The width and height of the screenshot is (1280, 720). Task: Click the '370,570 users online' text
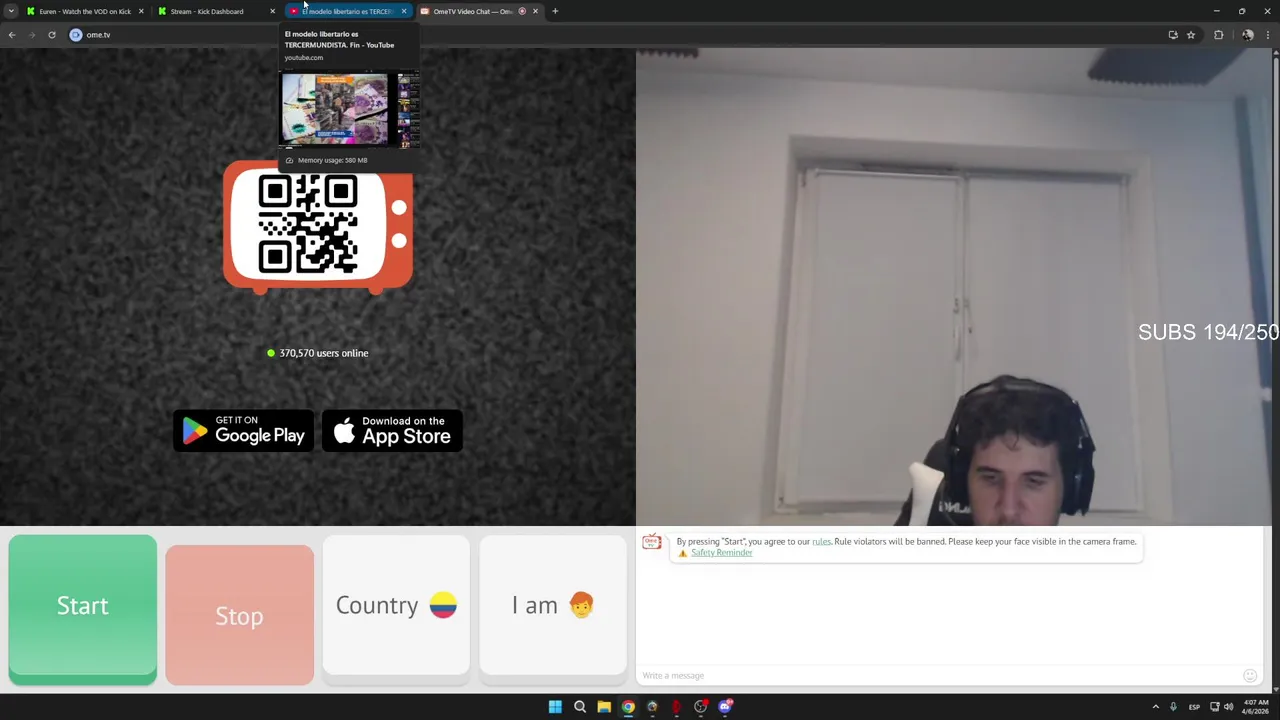click(x=324, y=353)
